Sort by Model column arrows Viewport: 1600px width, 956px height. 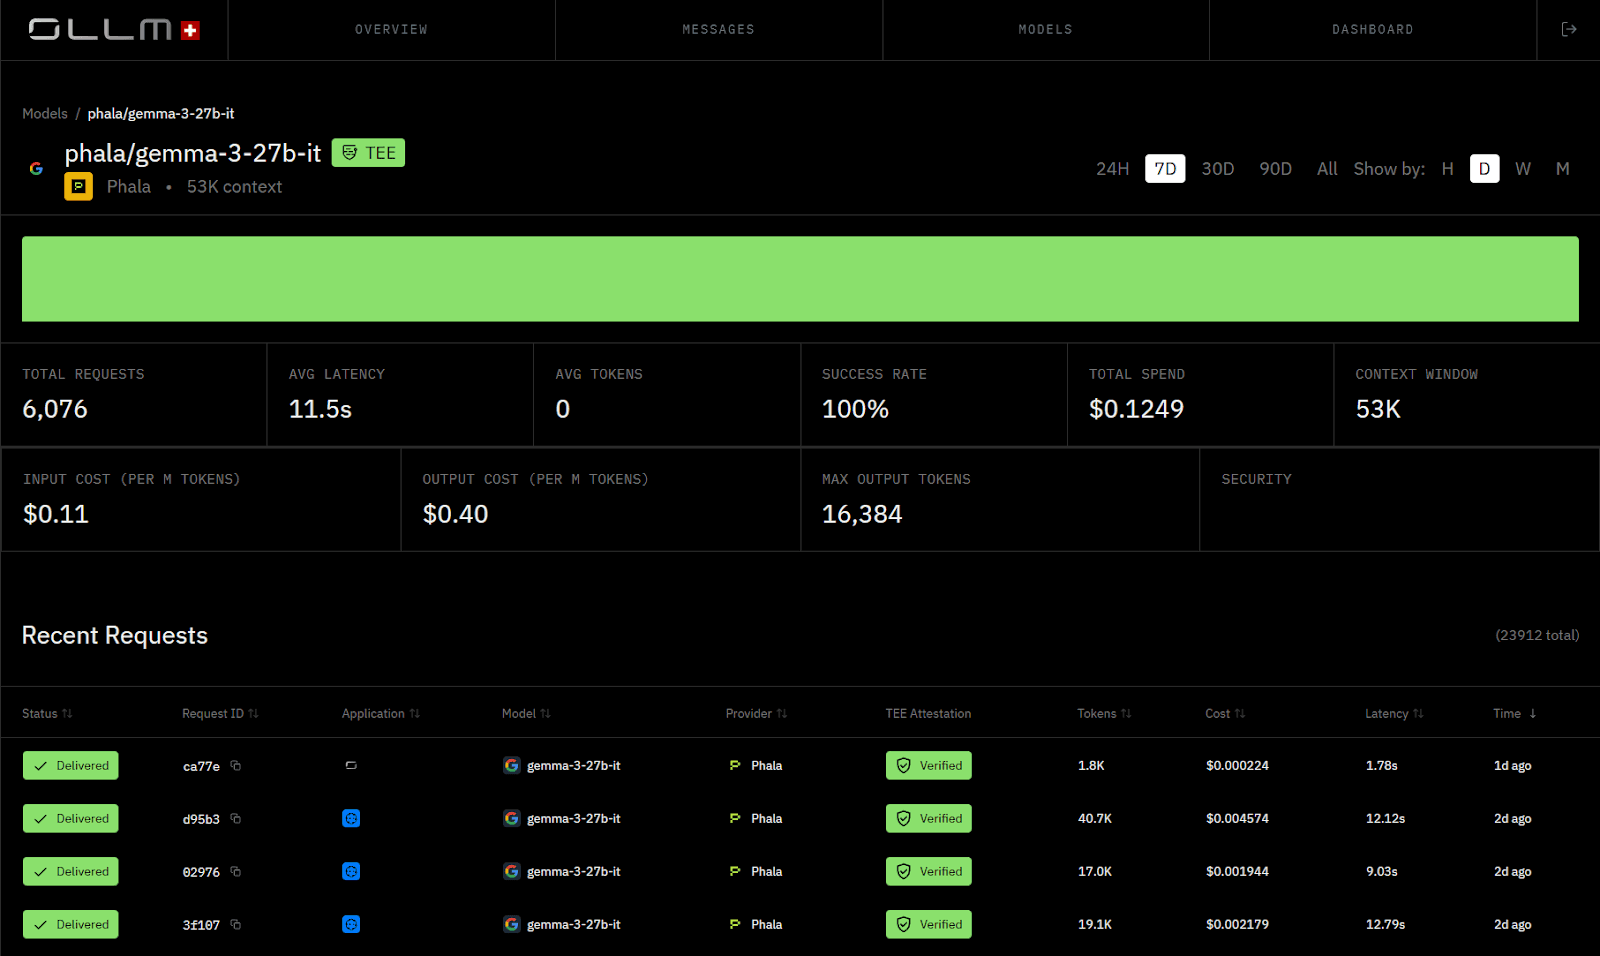pyautogui.click(x=545, y=714)
